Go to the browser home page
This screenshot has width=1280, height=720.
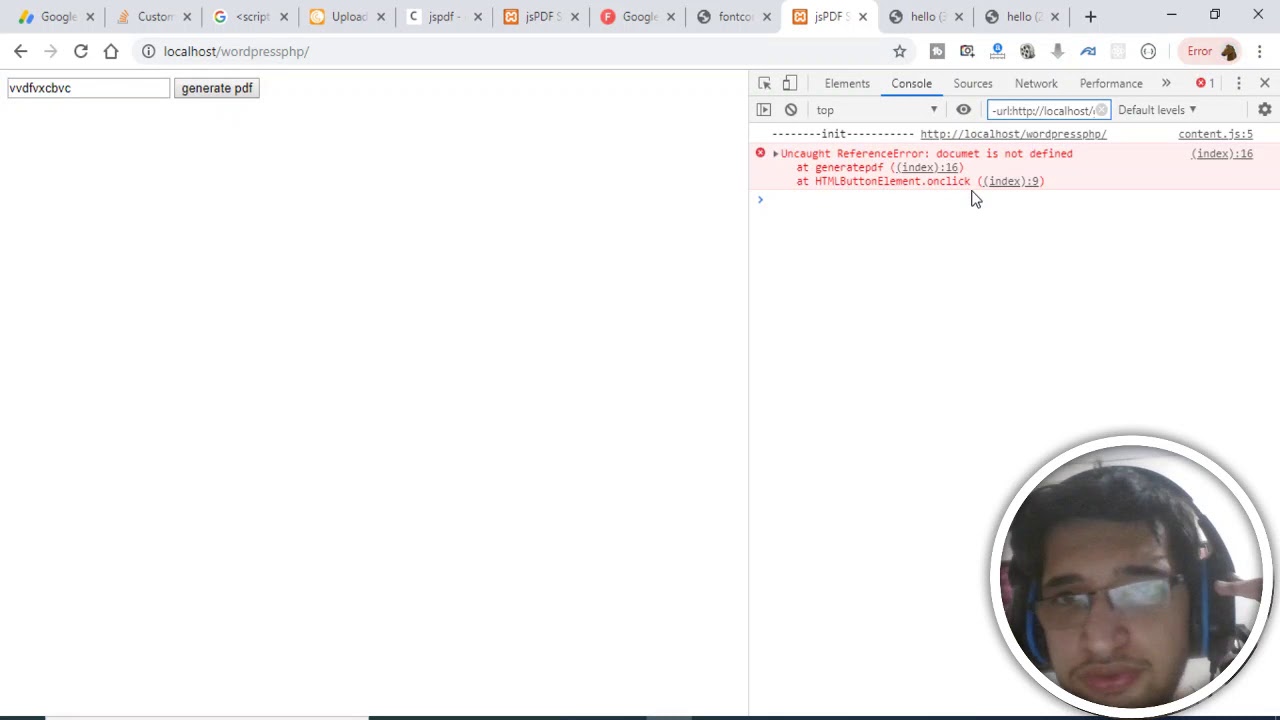point(111,51)
